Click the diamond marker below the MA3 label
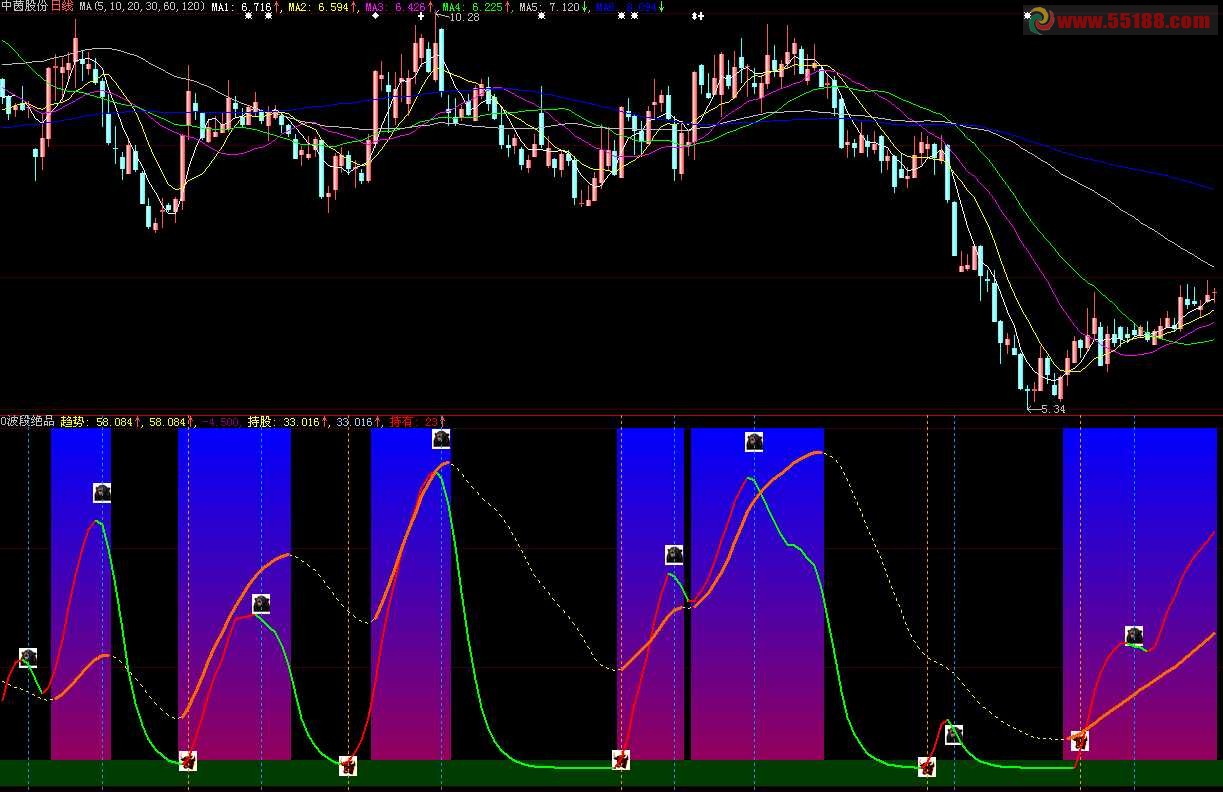Screen dimensions: 1223x792 (375, 16)
